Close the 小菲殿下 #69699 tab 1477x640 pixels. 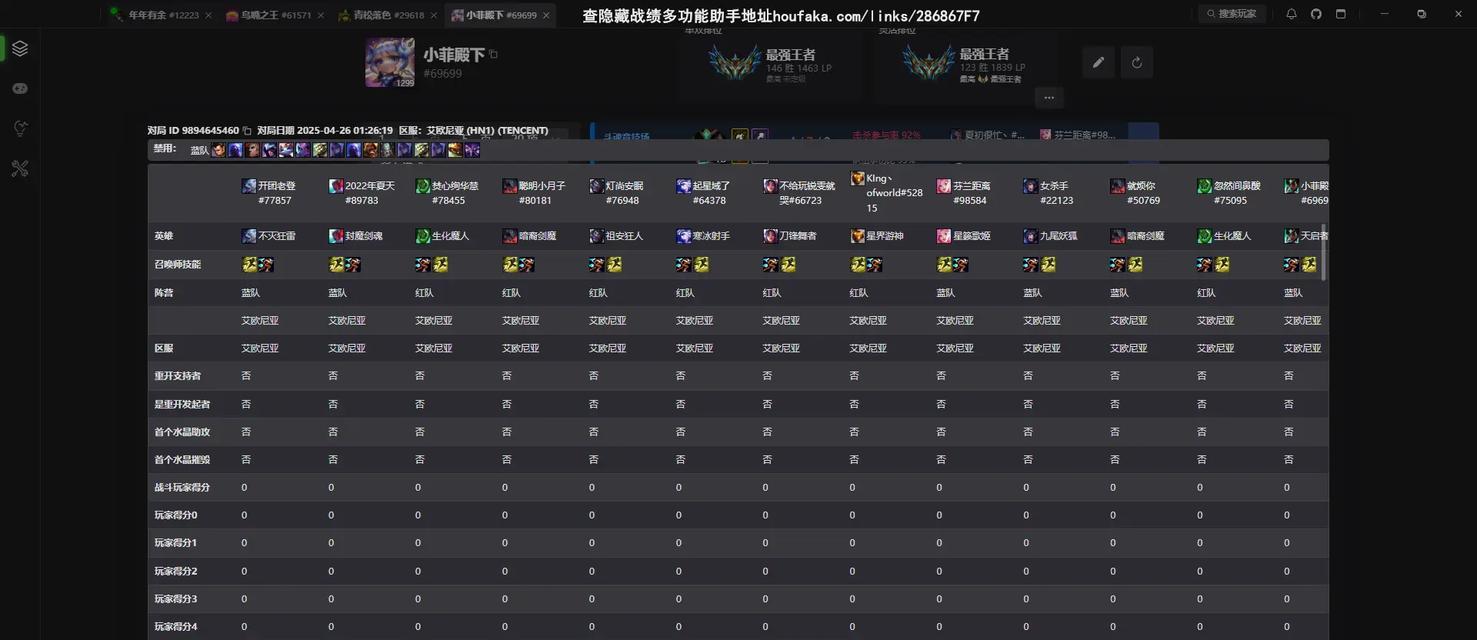[546, 15]
